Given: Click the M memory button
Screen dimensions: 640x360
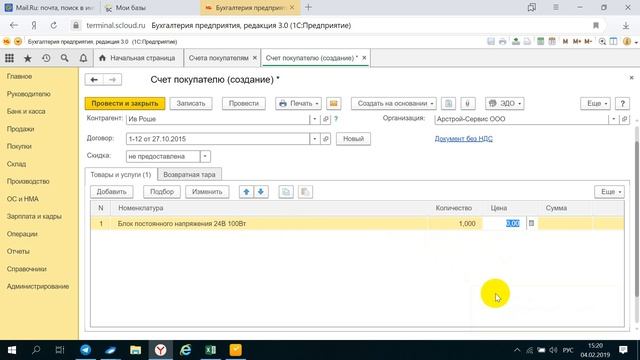Looking at the screenshot, I should click(565, 42).
